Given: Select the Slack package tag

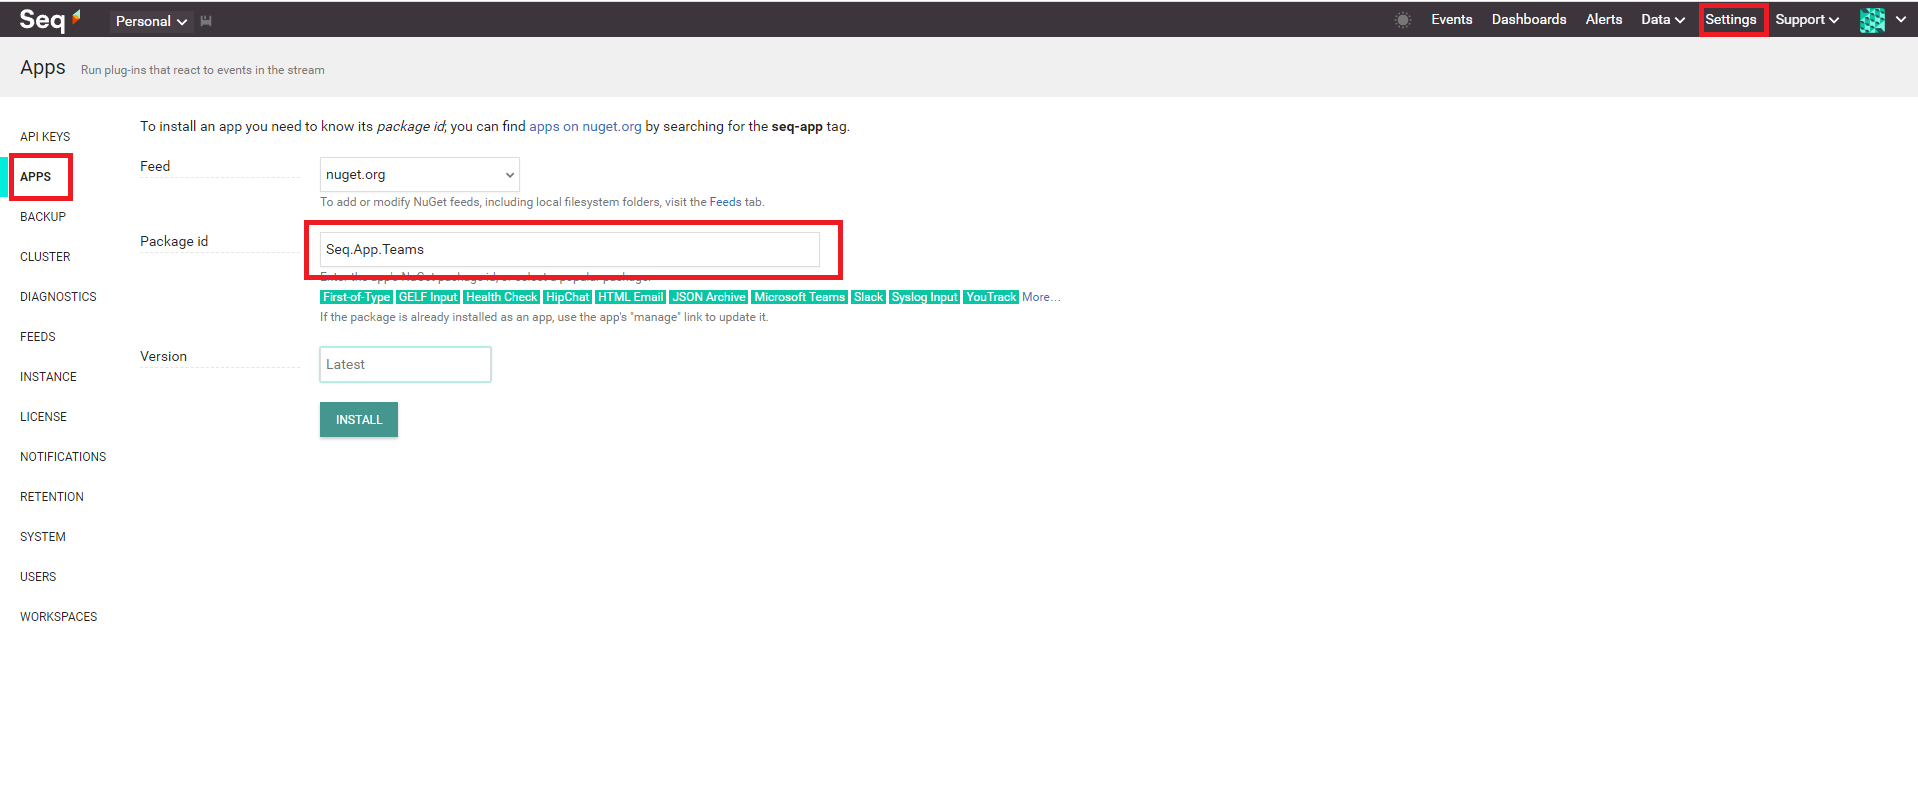Looking at the screenshot, I should click(x=868, y=297).
